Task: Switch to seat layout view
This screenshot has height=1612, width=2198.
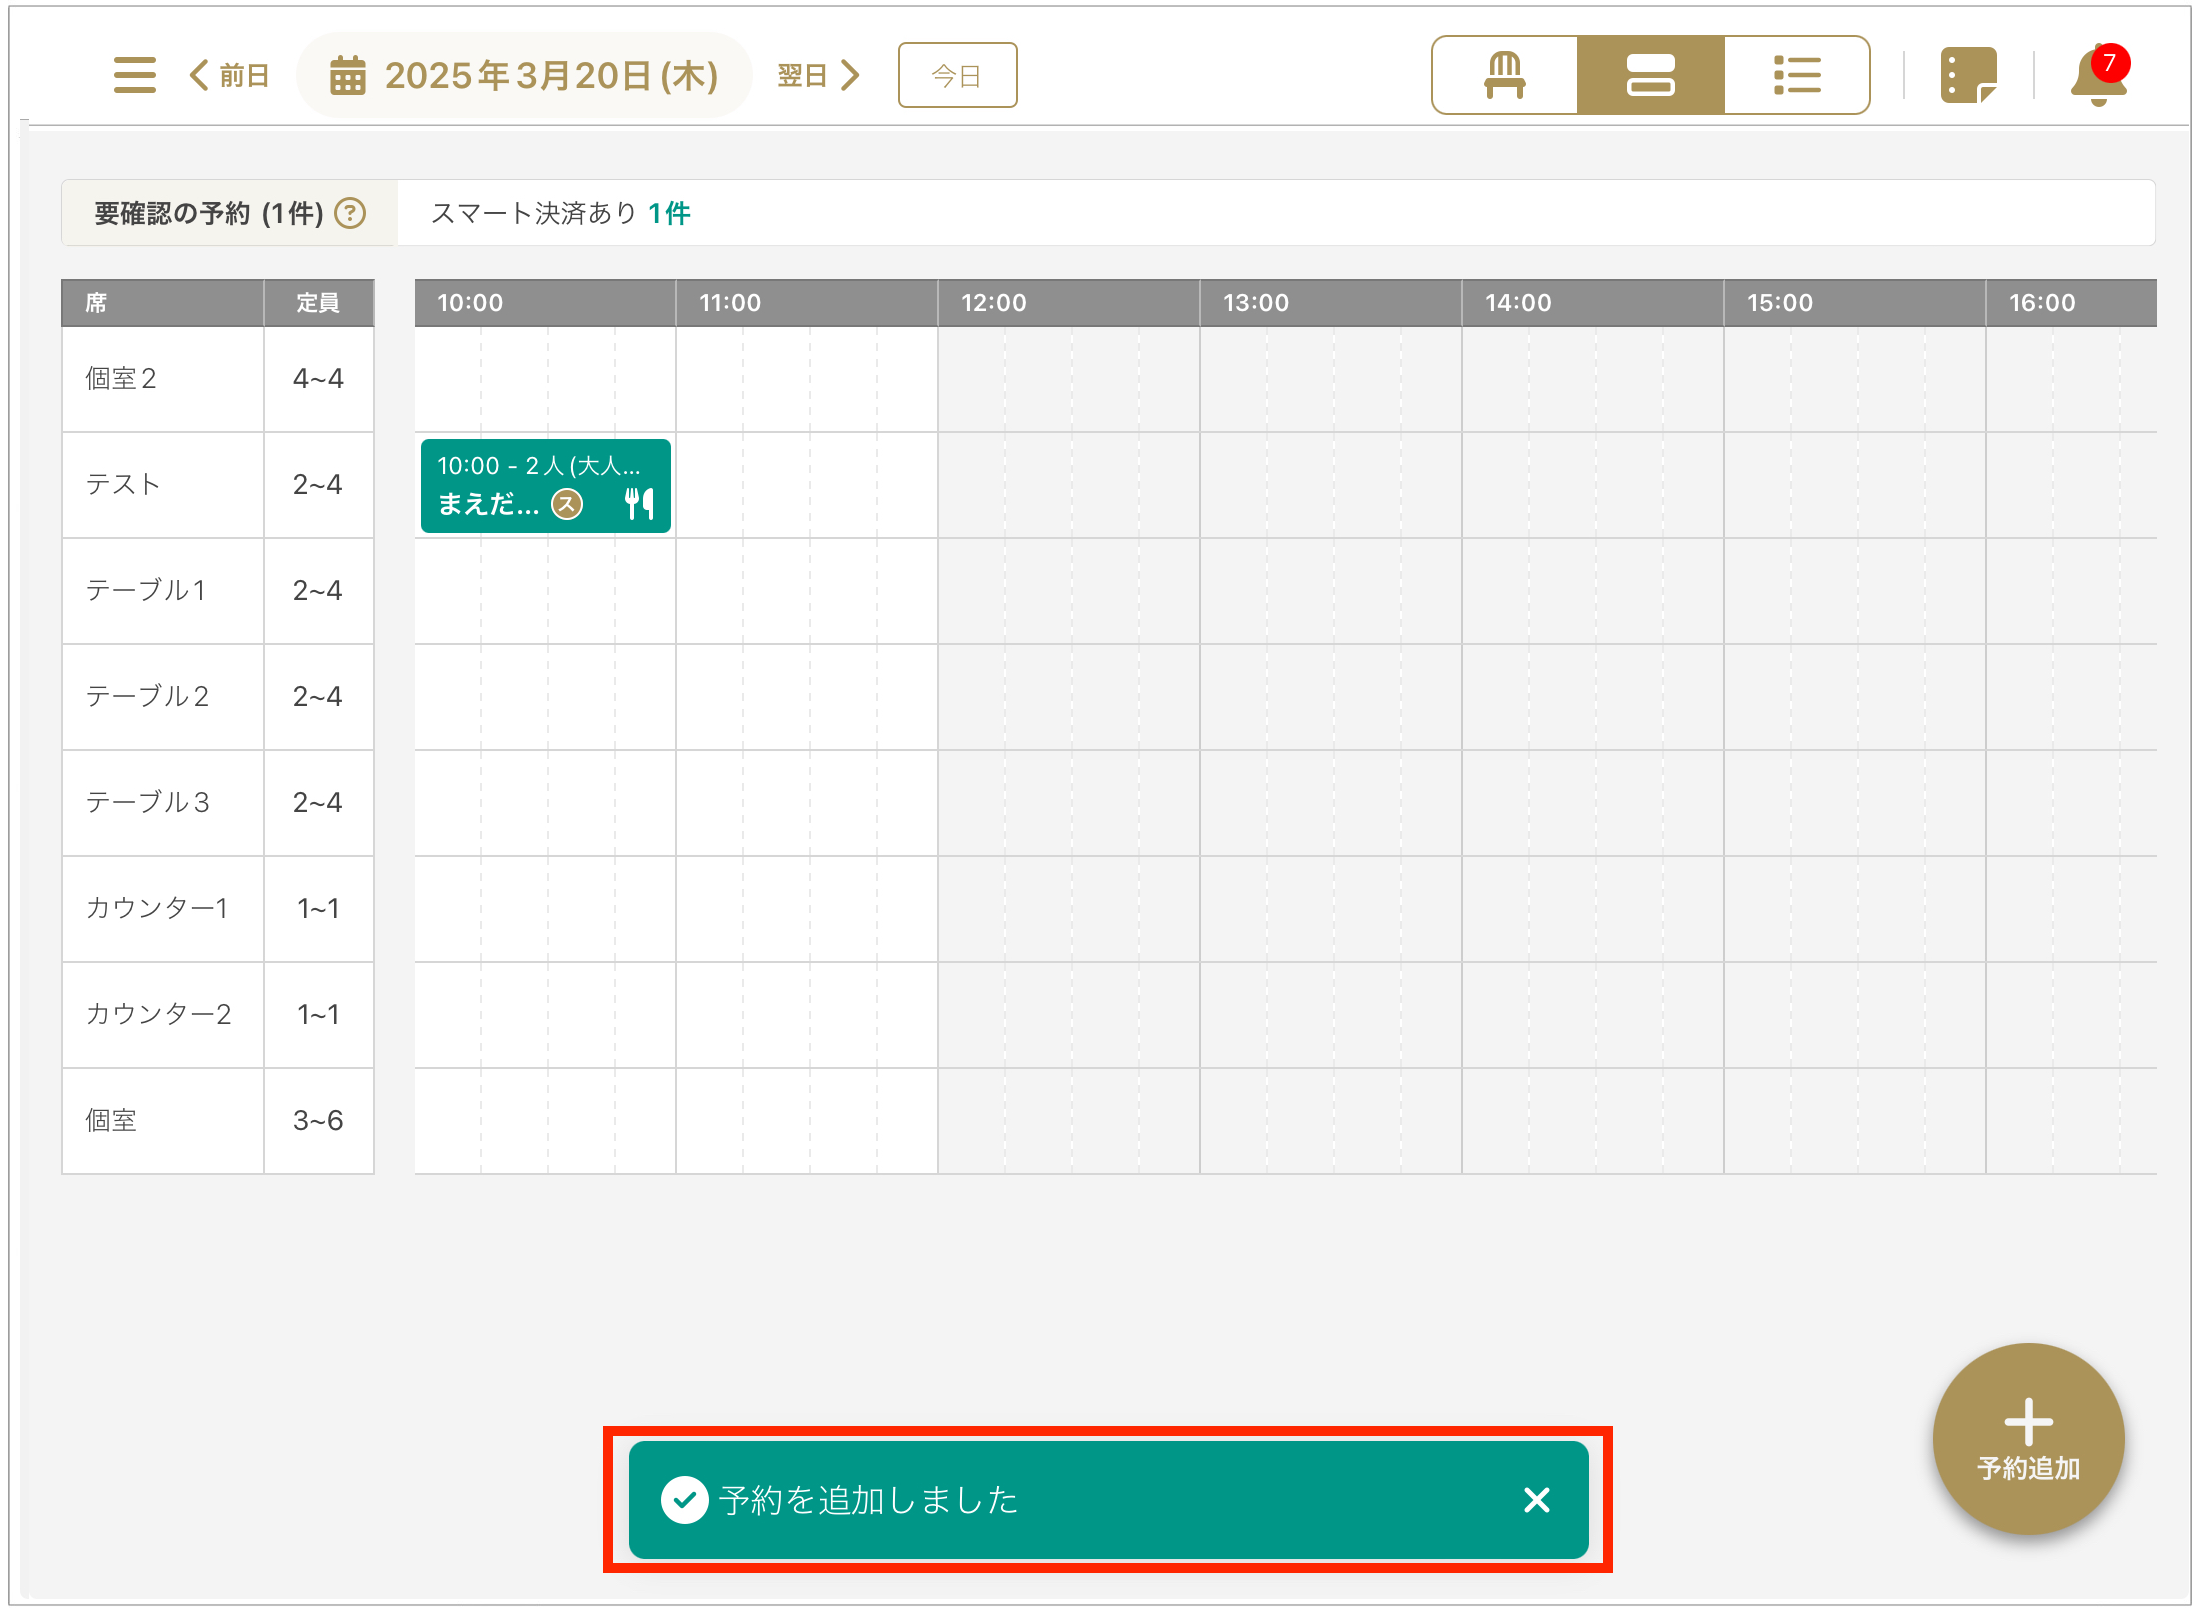Action: pyautogui.click(x=1504, y=75)
